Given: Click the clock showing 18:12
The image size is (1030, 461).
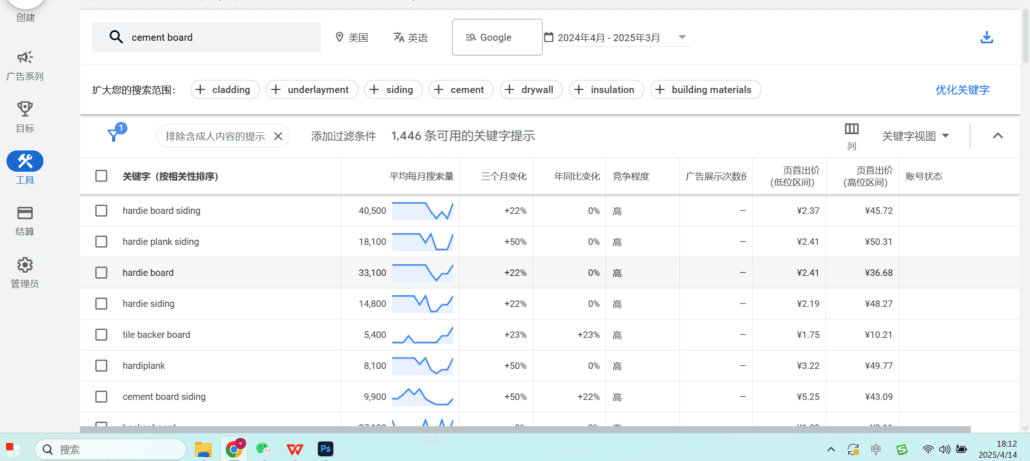Looking at the screenshot, I should click(1006, 444).
